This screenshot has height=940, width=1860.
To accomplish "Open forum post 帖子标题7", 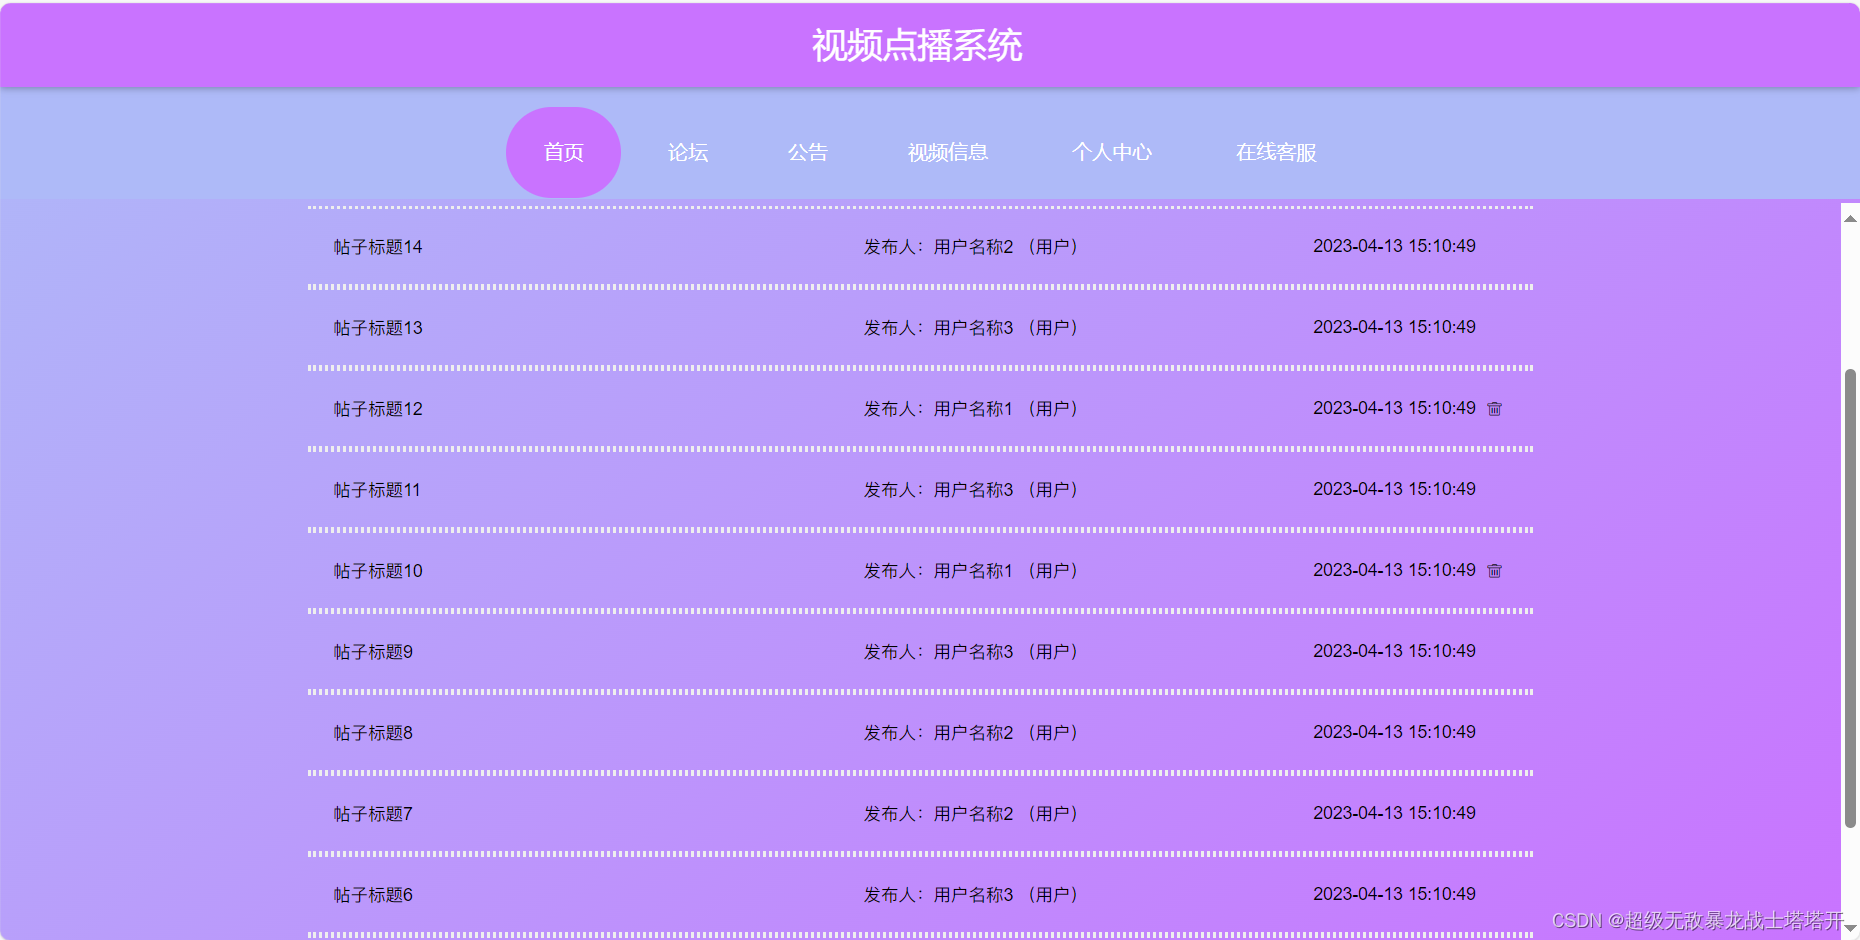I will tap(373, 814).
